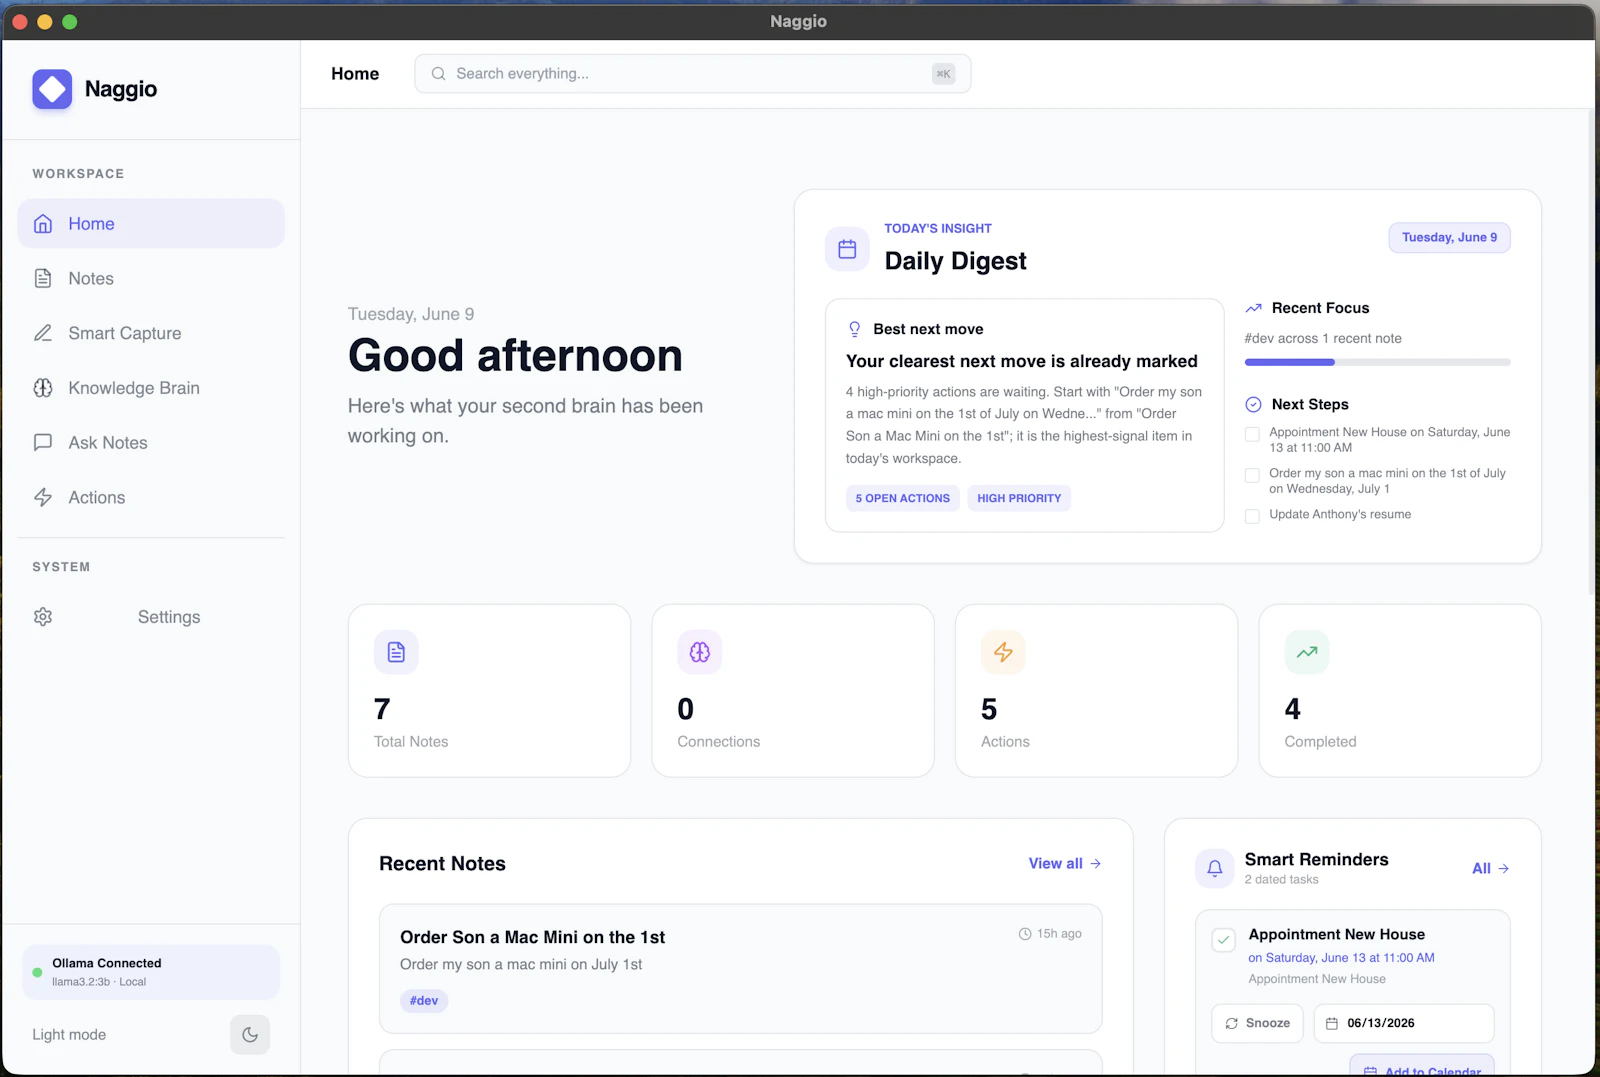Screen dimensions: 1600x1077
Task: Check the Order my son mac mini step
Action: (1252, 475)
